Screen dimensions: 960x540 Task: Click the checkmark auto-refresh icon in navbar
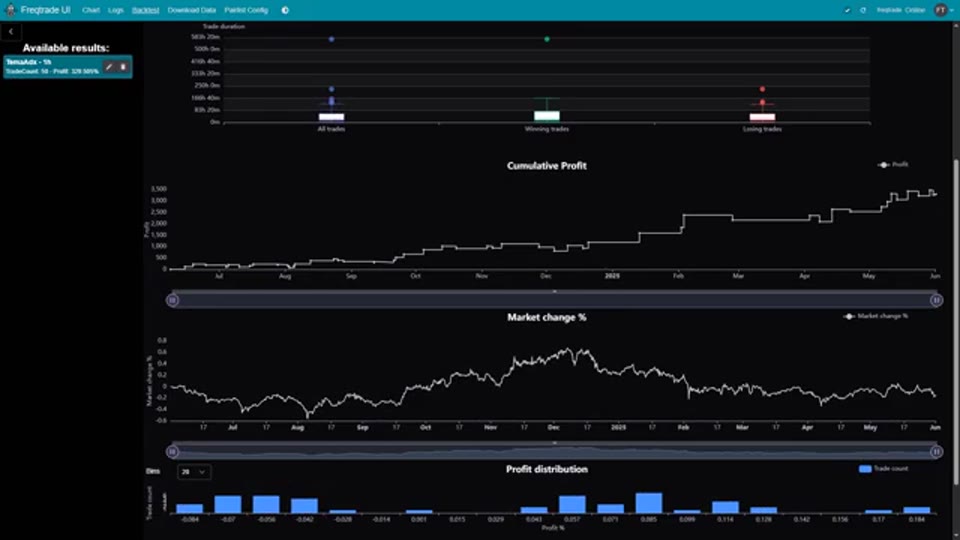[847, 10]
